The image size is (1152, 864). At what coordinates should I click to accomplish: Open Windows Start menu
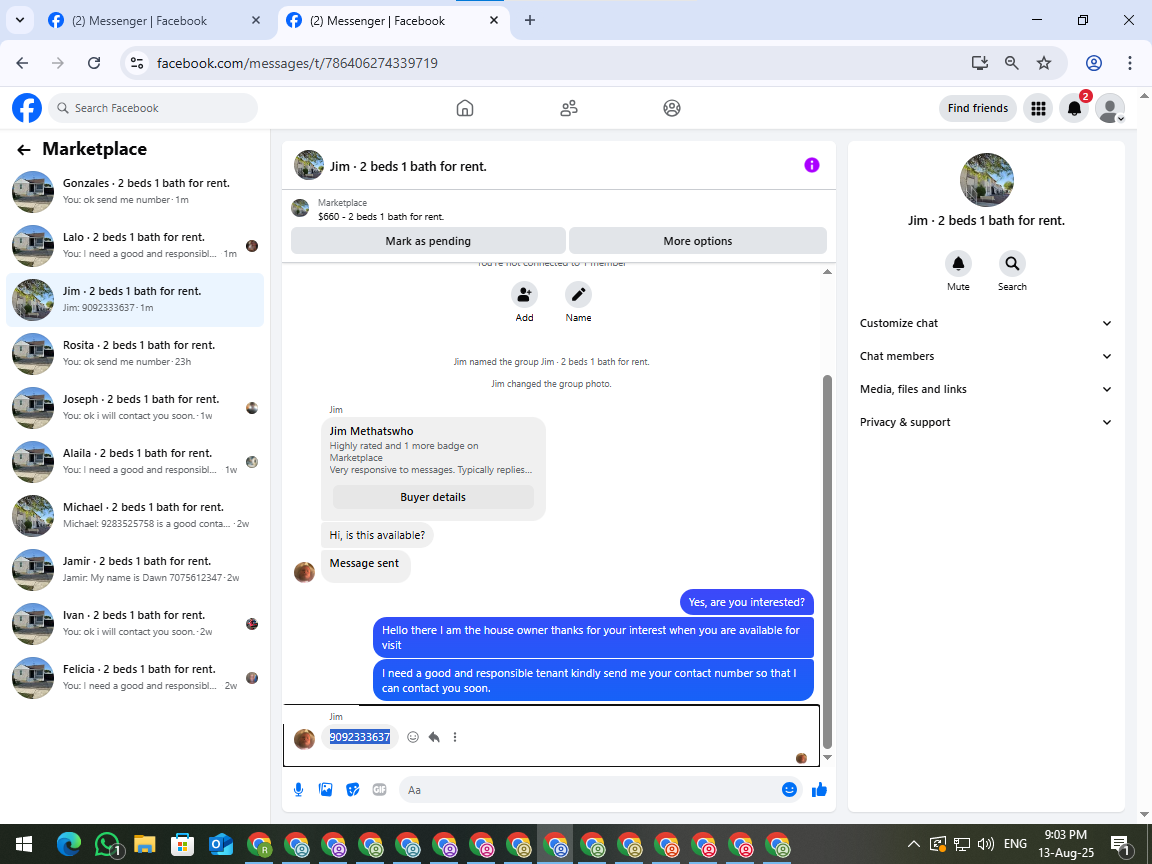click(24, 844)
